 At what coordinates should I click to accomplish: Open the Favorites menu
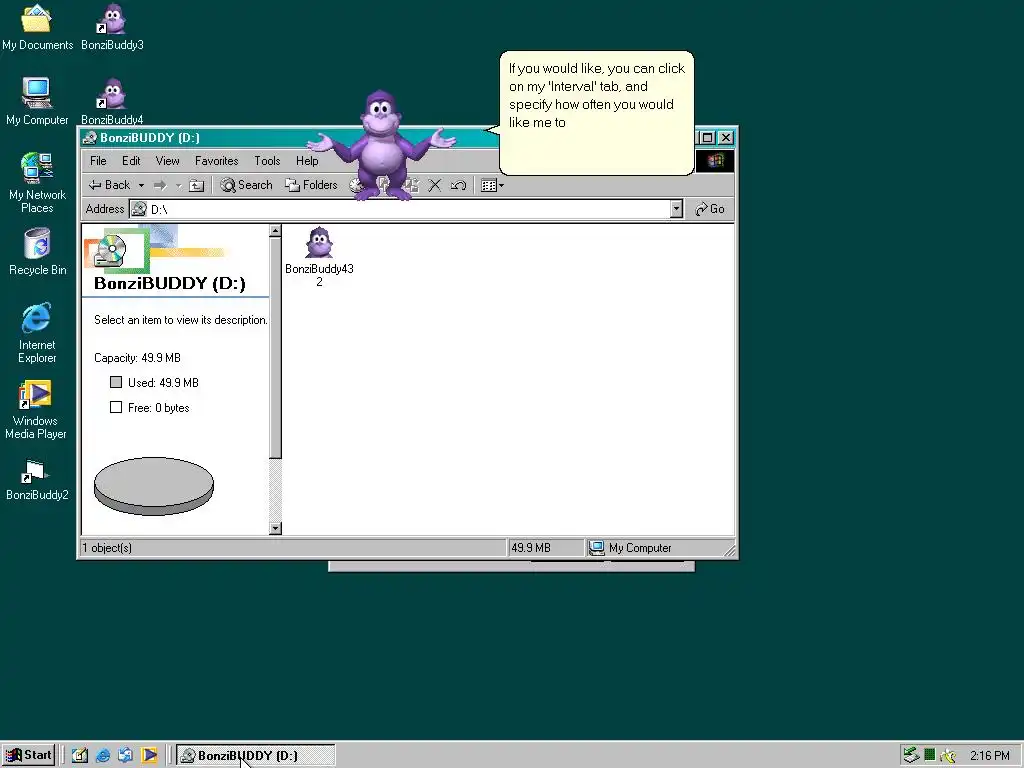[x=216, y=161]
